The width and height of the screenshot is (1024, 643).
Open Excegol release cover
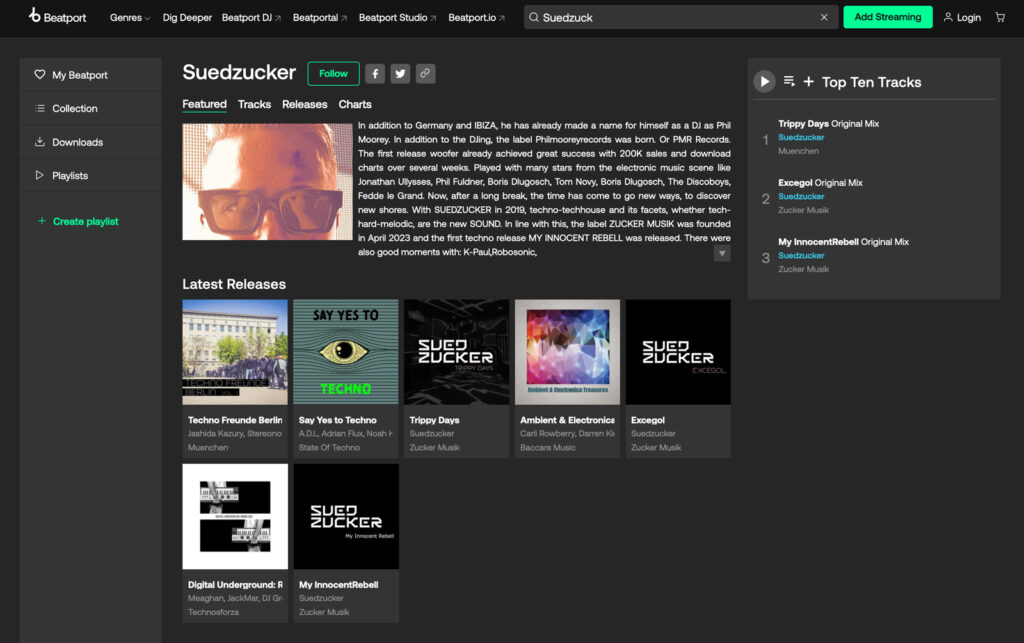tap(678, 352)
